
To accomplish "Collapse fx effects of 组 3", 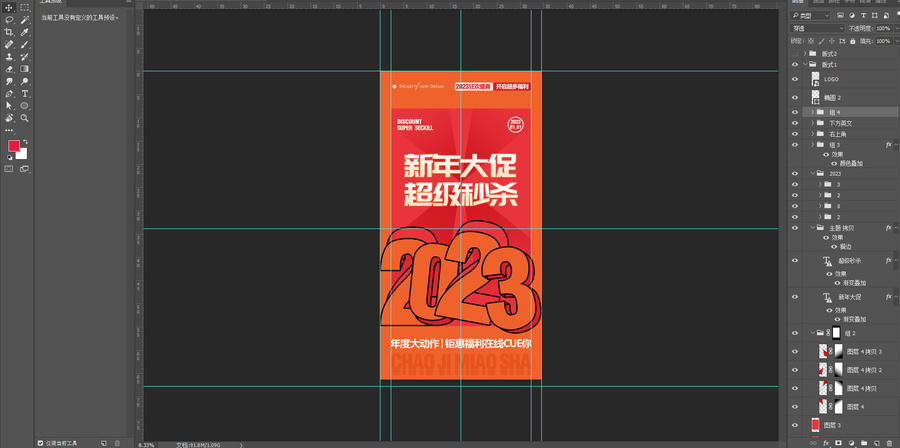I will tap(896, 145).
